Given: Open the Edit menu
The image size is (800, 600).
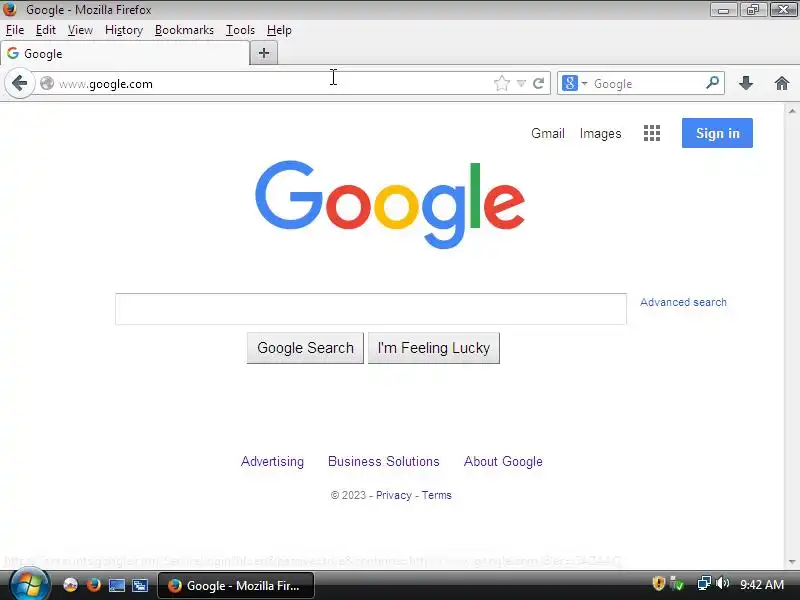Looking at the screenshot, I should (x=45, y=30).
